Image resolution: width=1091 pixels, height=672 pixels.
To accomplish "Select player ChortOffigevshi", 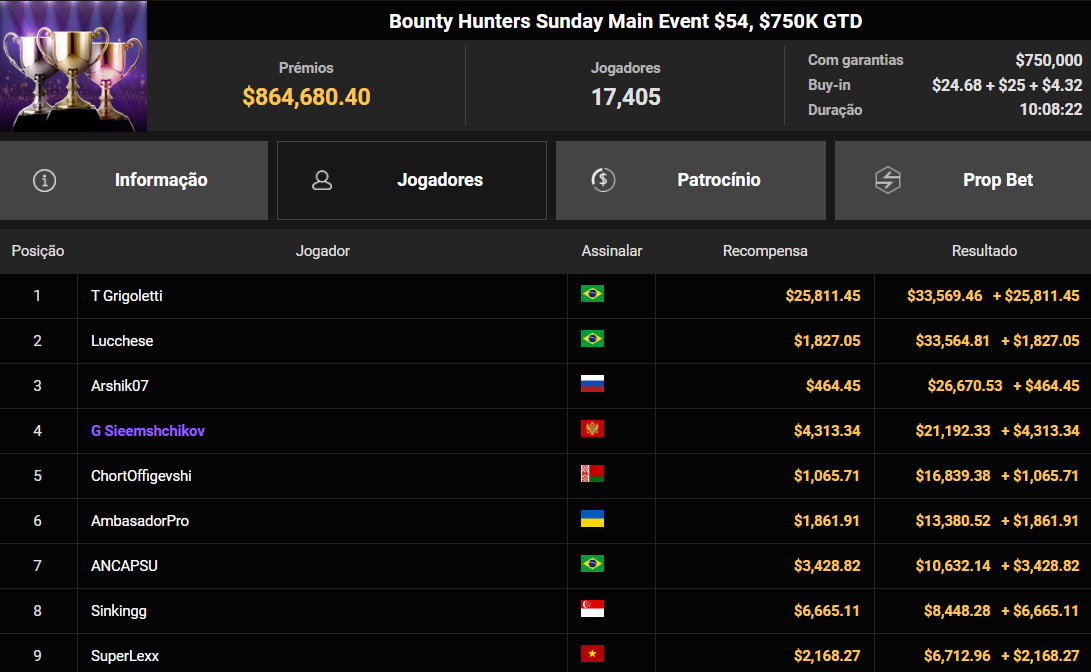I will (141, 476).
